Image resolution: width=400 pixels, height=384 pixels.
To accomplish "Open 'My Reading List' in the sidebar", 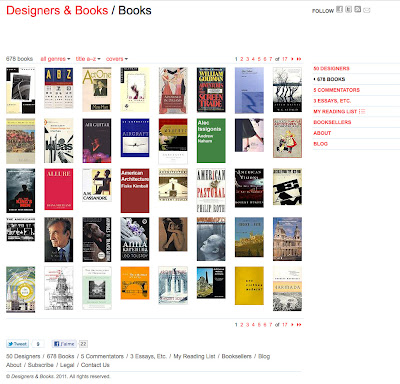I will [335, 111].
